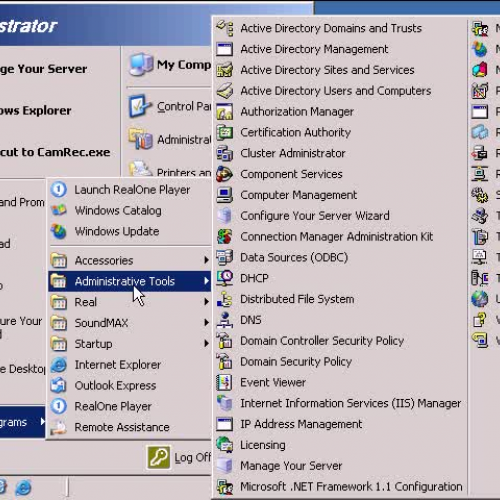
Task: Click the Outlook Express icon
Action: click(x=59, y=385)
